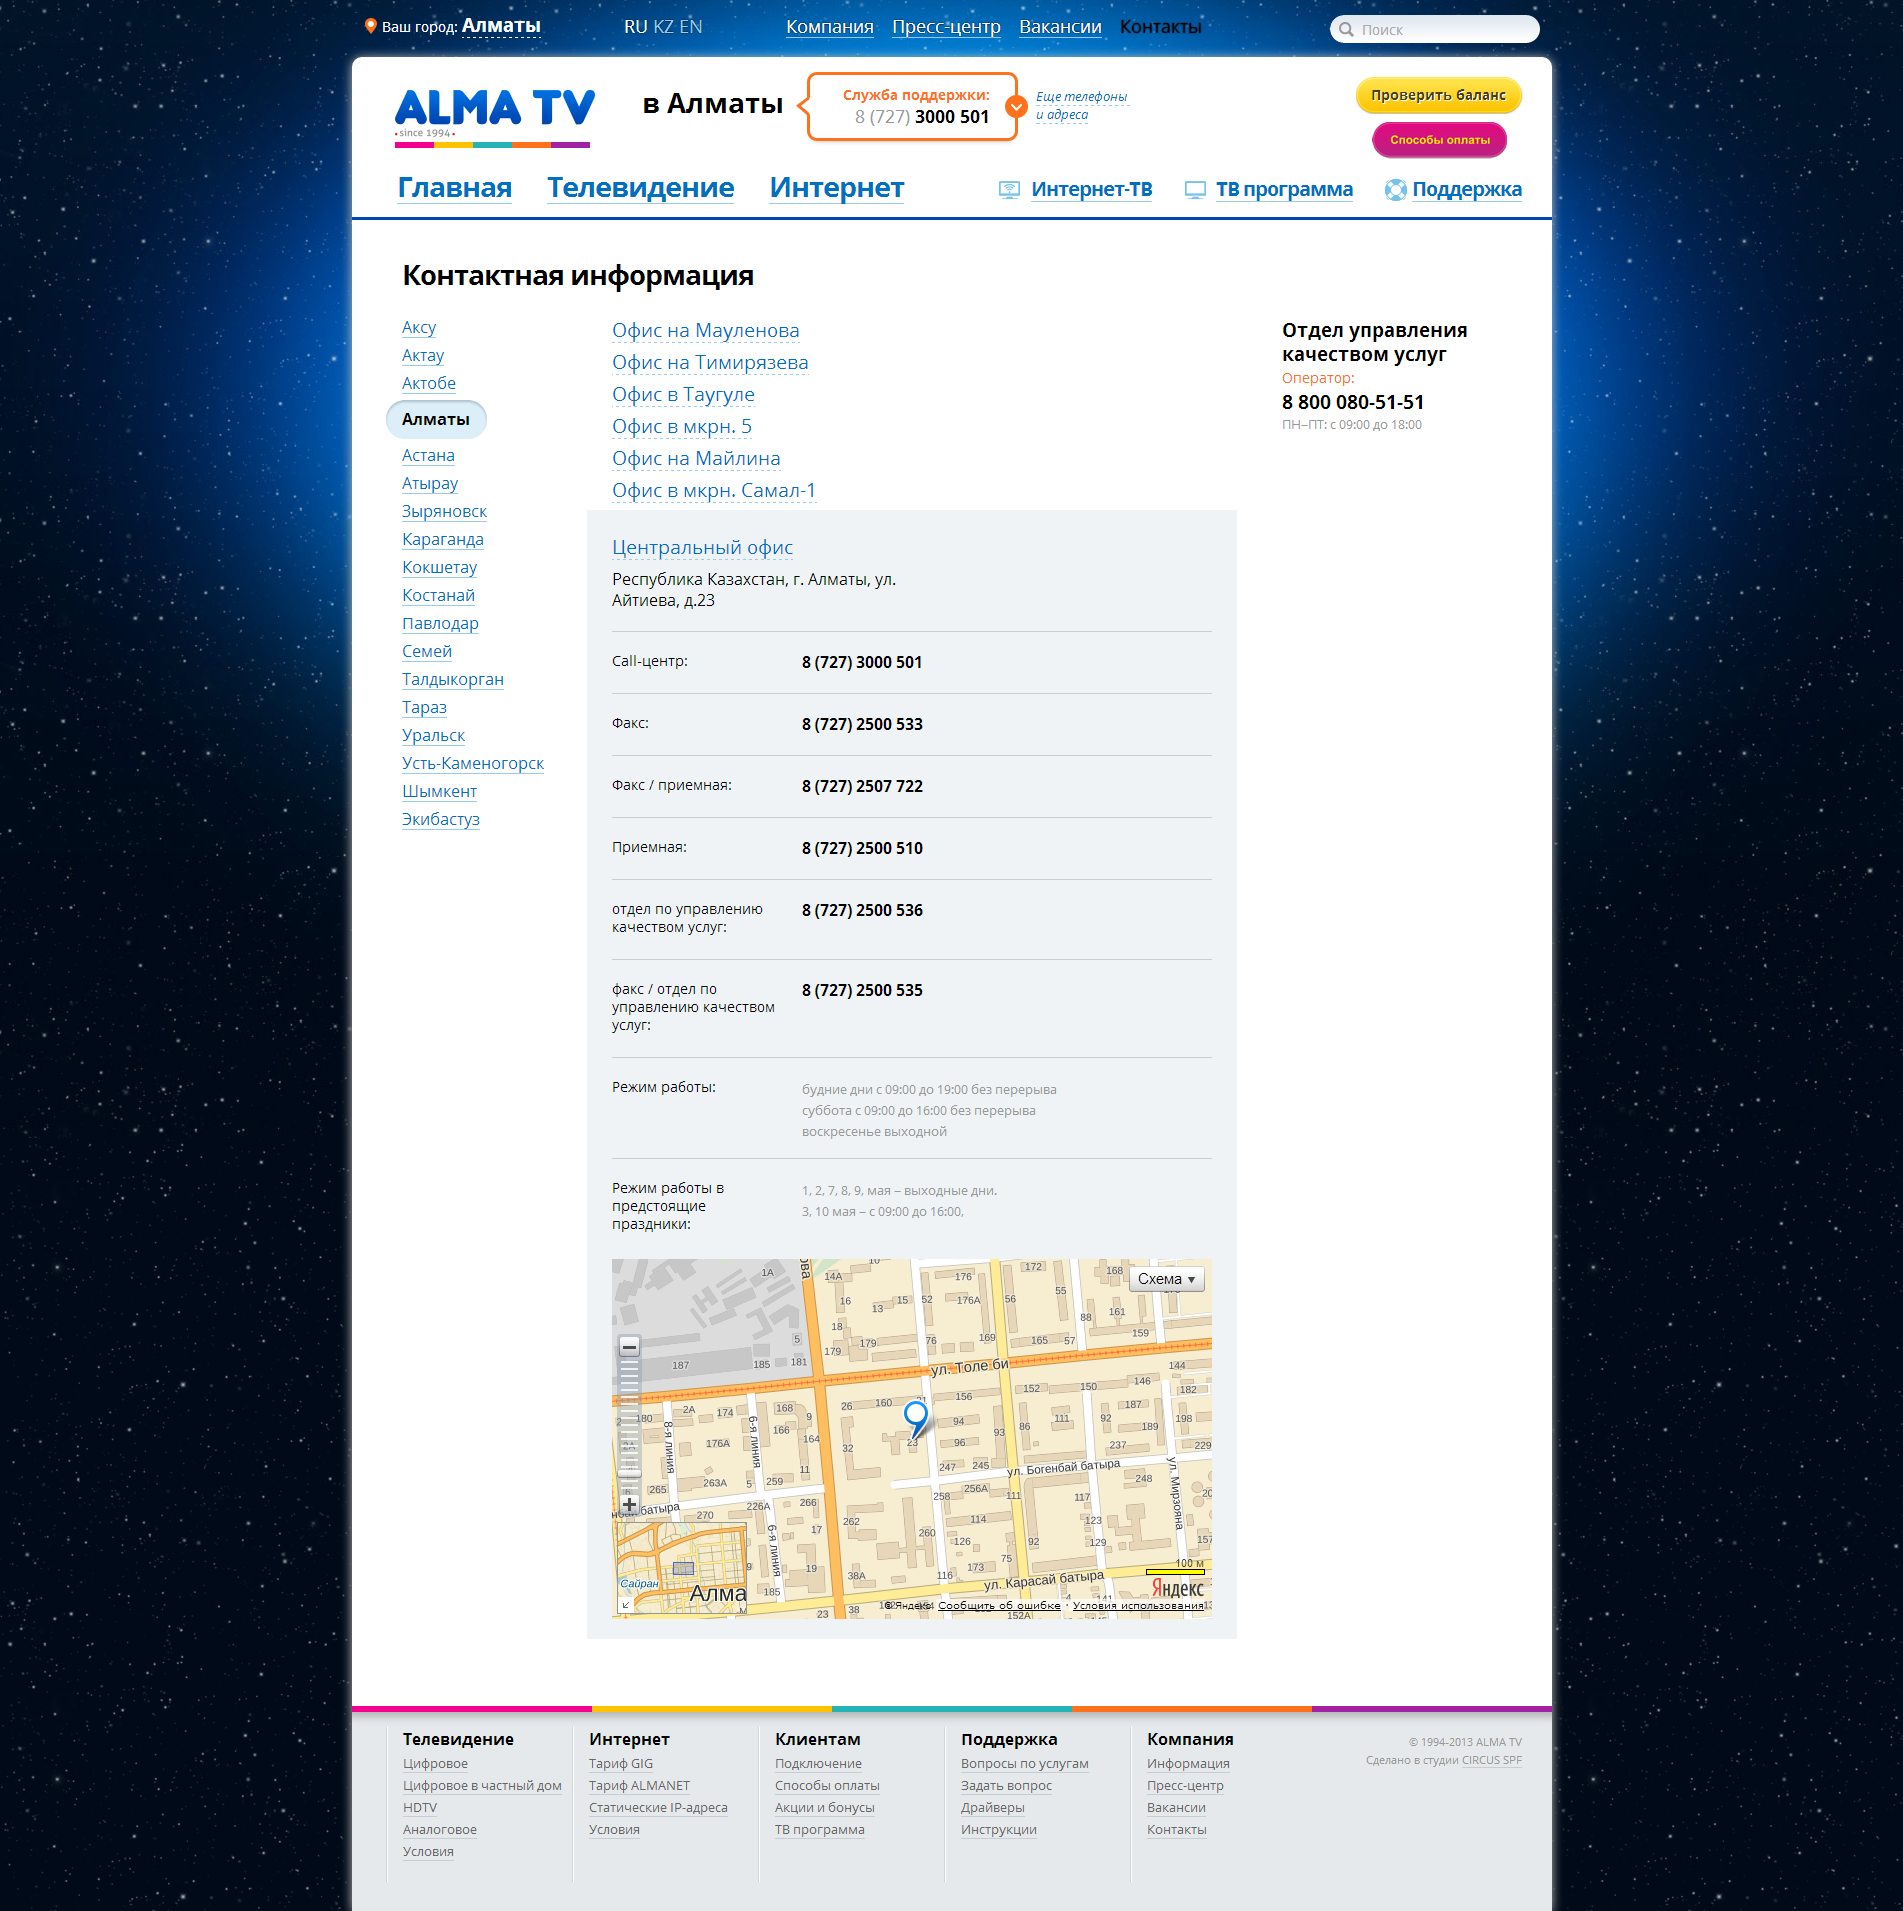The image size is (1903, 1911).
Task: Collapse the mini-map using its corner arrow
Action: tap(626, 1605)
